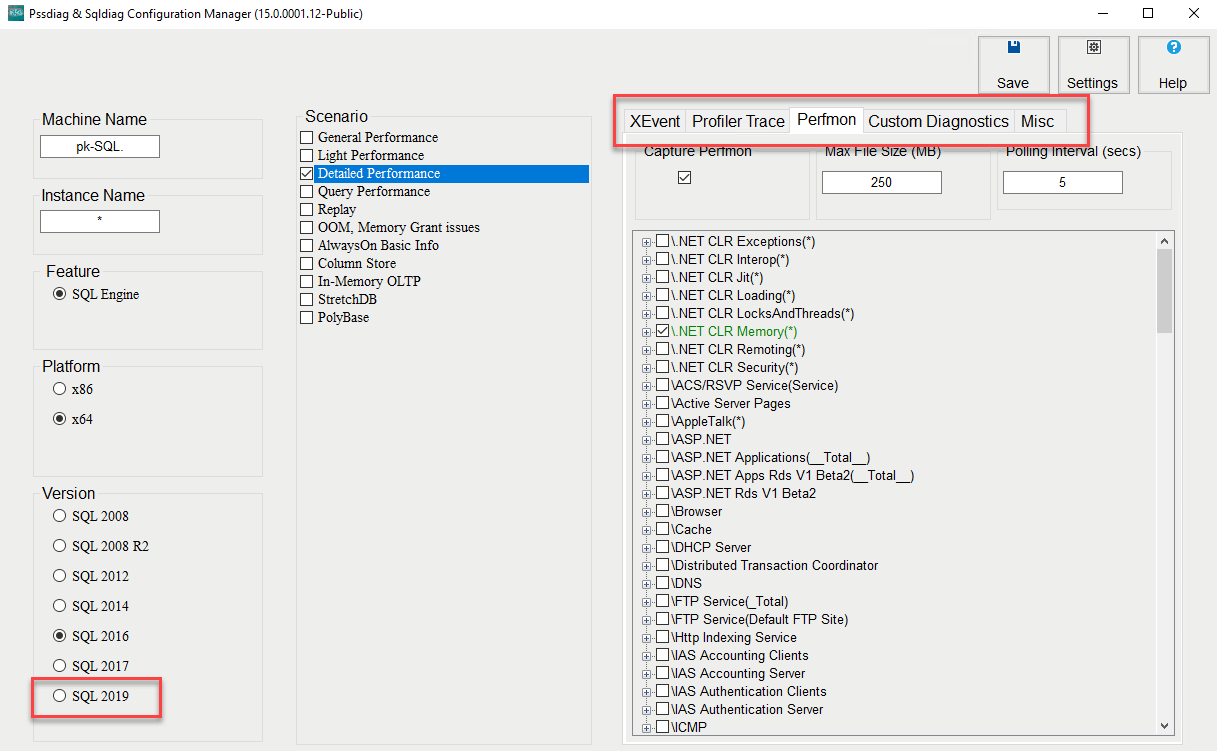Expand the .NET CLR Exceptions counter
This screenshot has width=1217, height=751.
click(x=646, y=241)
